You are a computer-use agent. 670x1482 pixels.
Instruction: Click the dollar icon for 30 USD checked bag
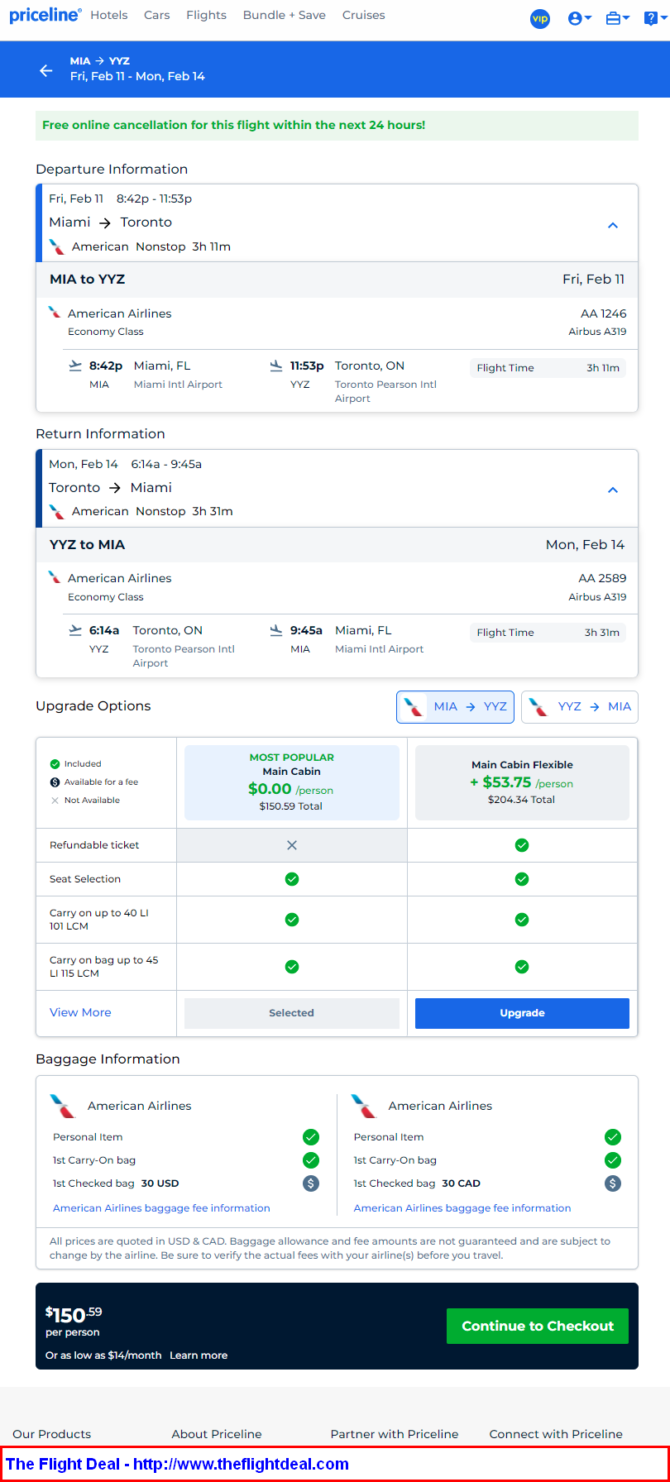pos(311,1183)
